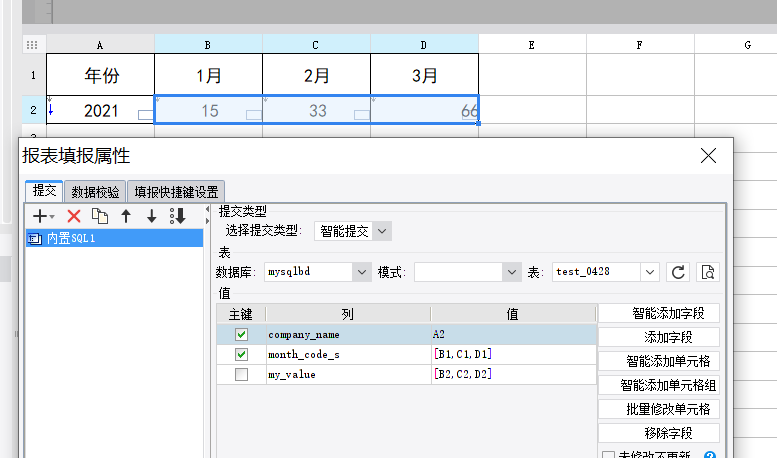The image size is (777, 458).
Task: Click the [B2,C2,D2] value cell
Action: (514, 374)
